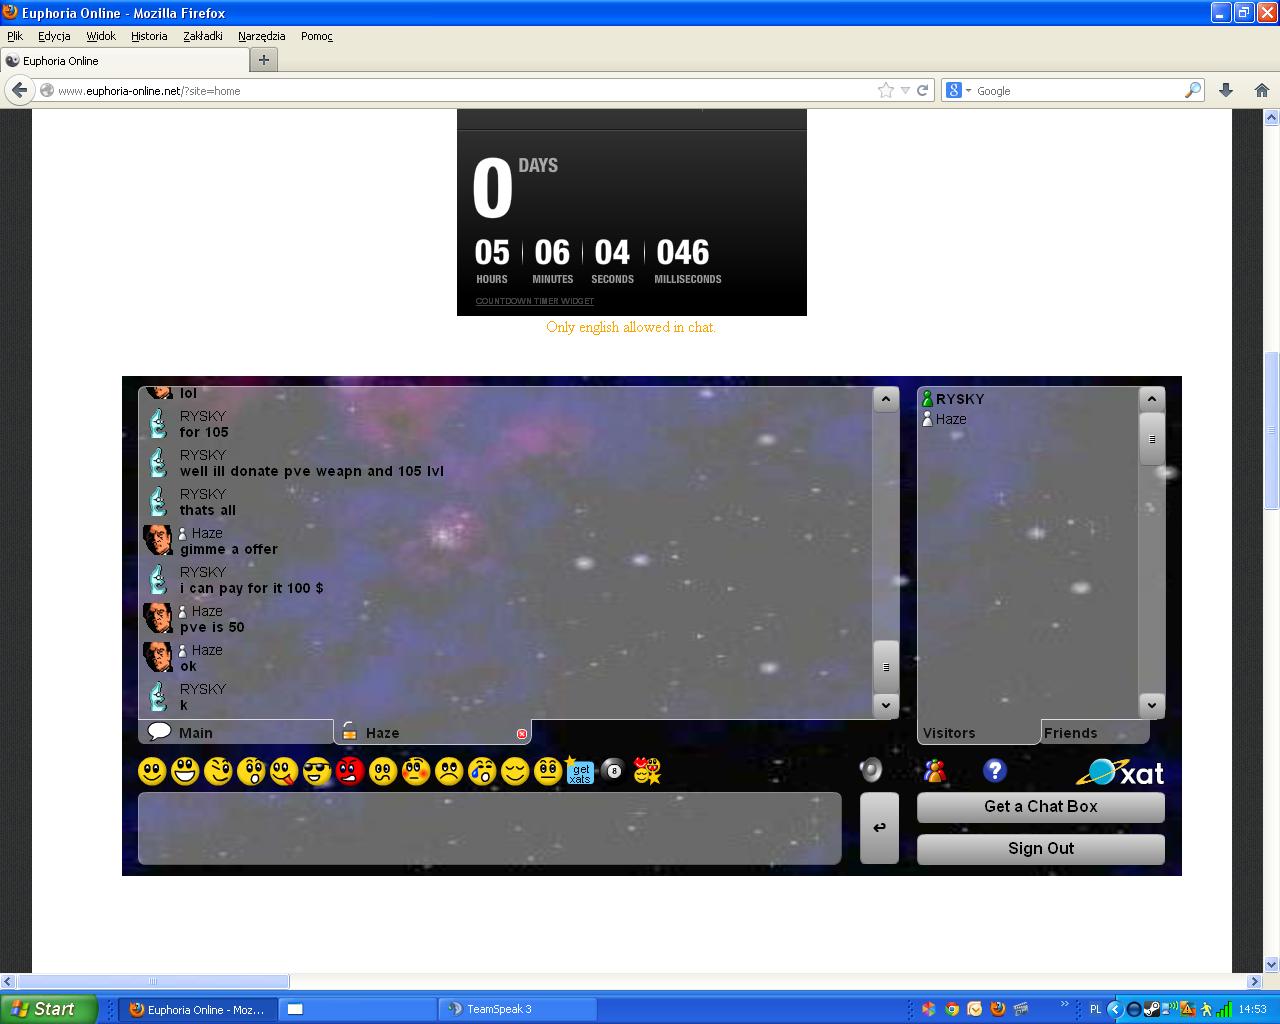Screen dimensions: 1280x1024
Task: Select user RYSKY in visitors list
Action: coord(952,399)
